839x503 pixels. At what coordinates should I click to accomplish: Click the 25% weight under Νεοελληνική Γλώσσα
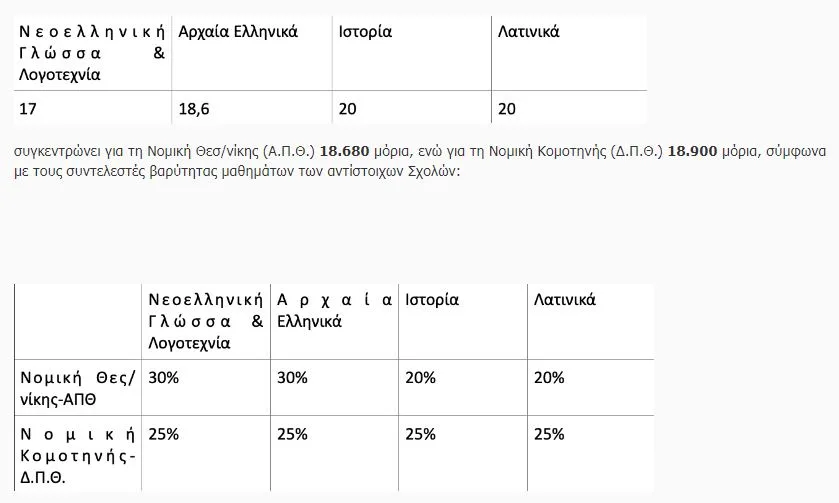click(164, 434)
